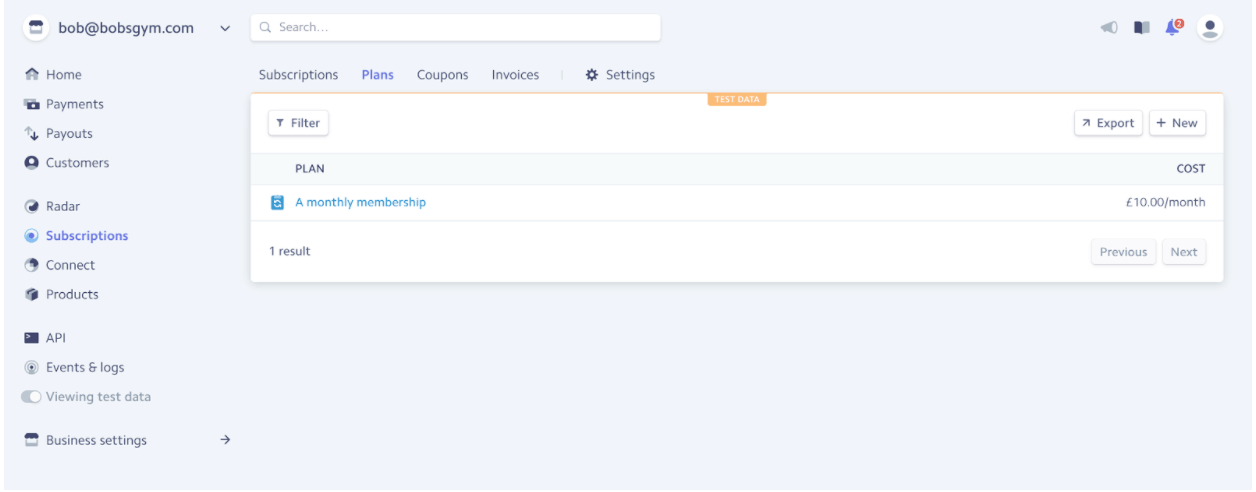The width and height of the screenshot is (1256, 492).
Task: Click the Export button
Action: click(x=1108, y=123)
